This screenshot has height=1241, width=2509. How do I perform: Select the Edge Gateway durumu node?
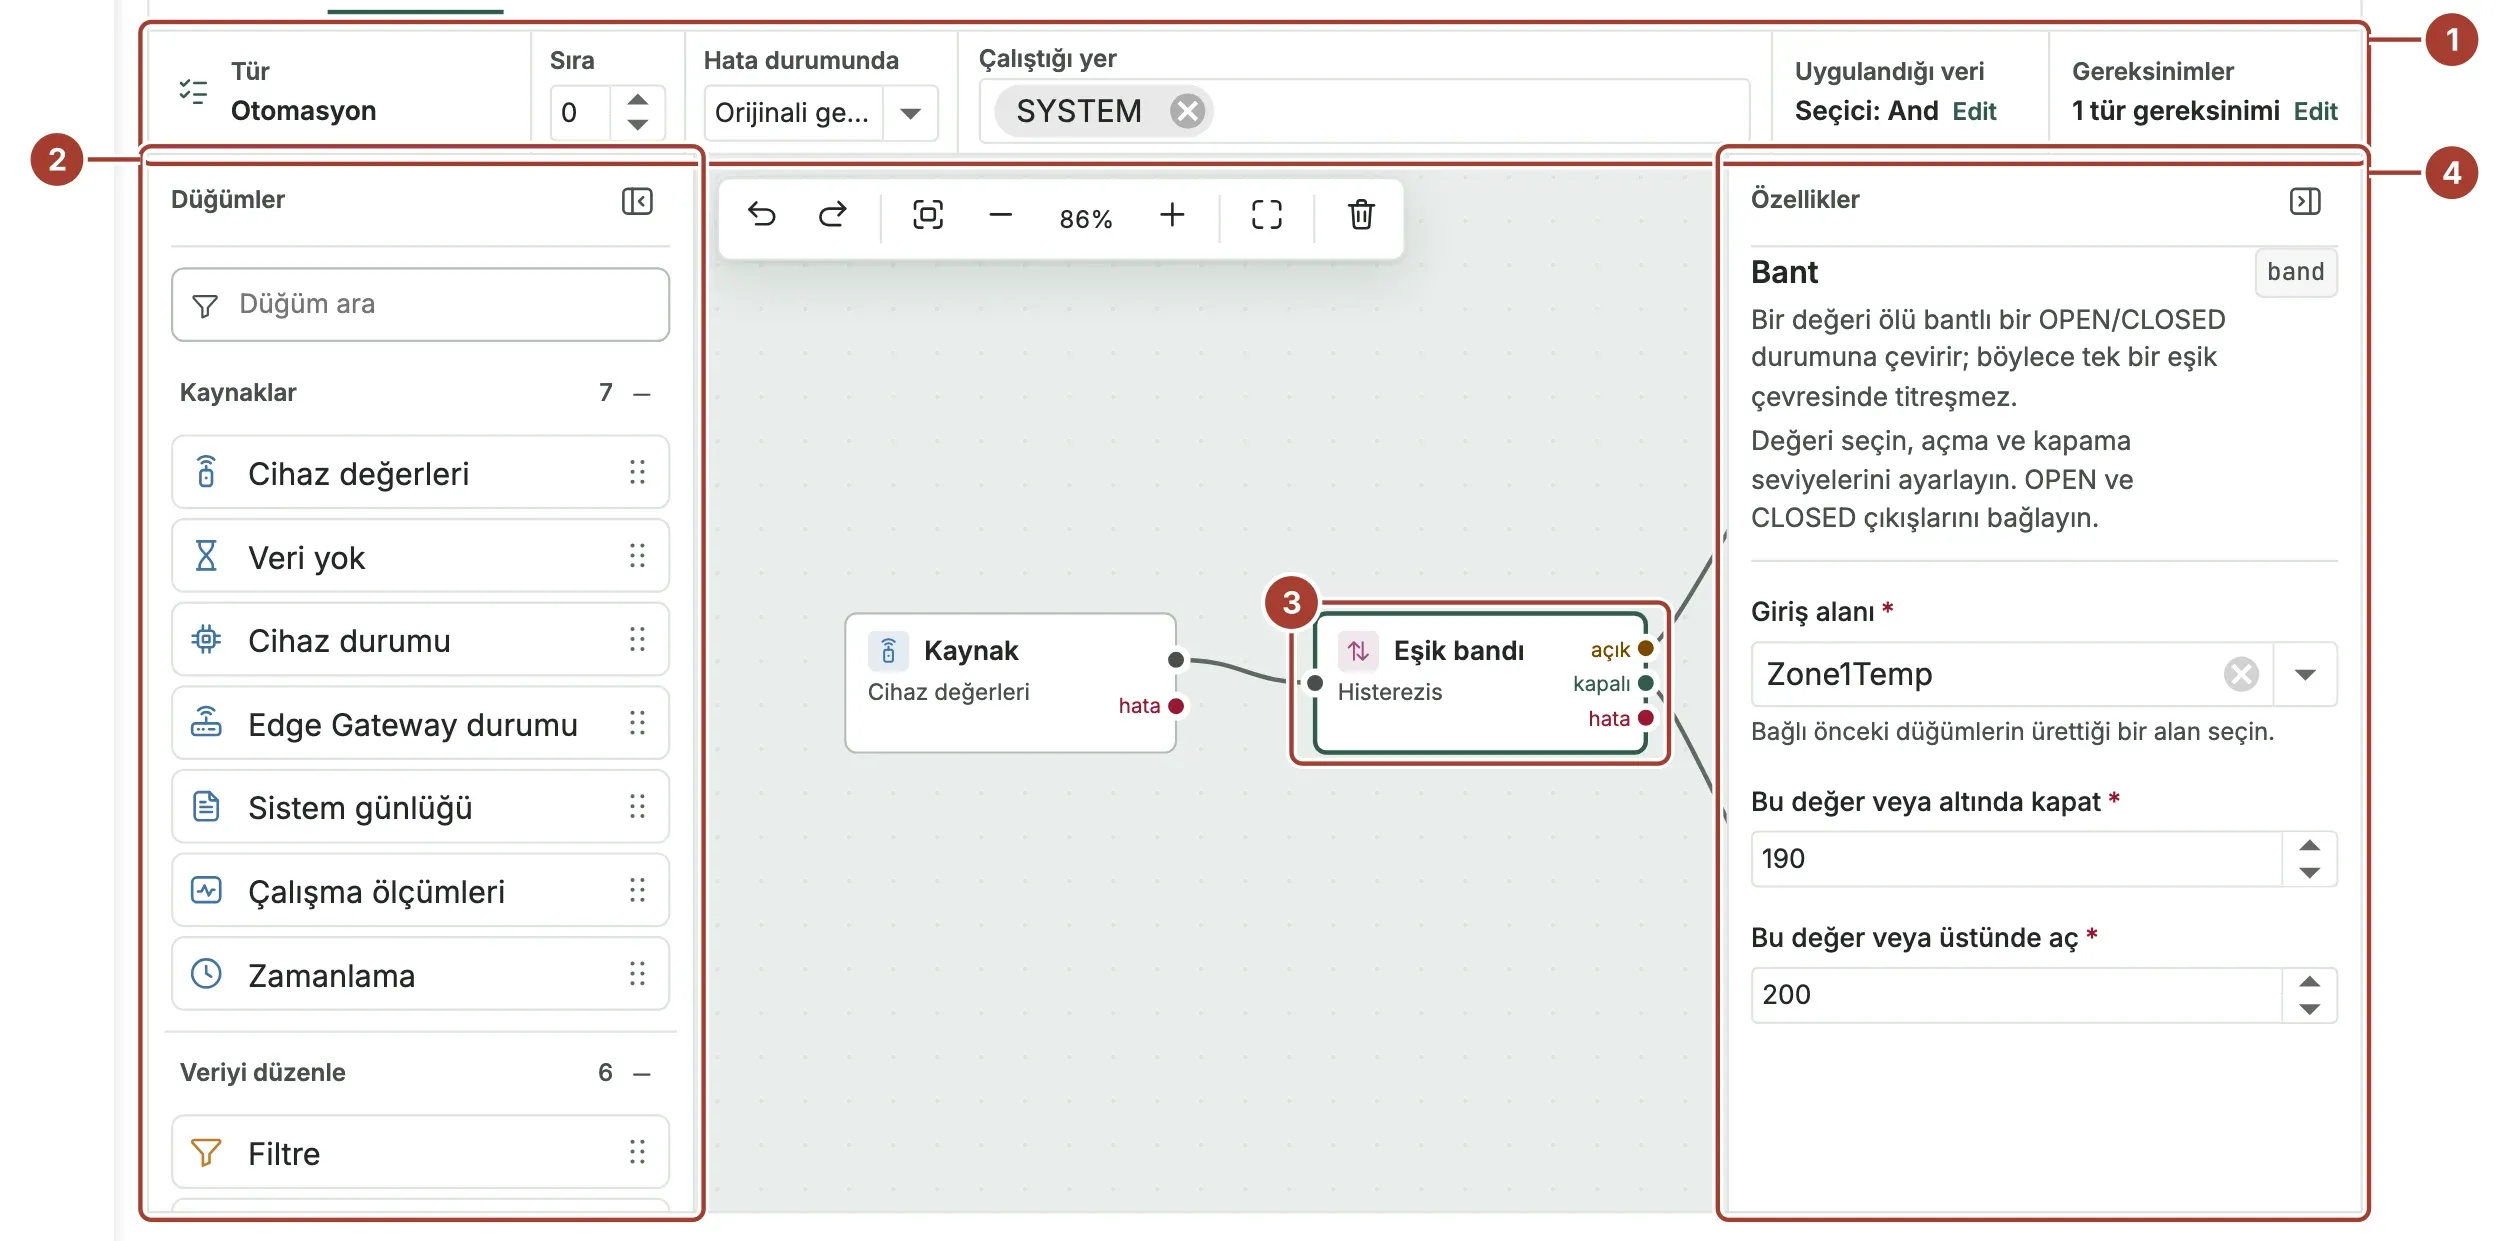(420, 724)
